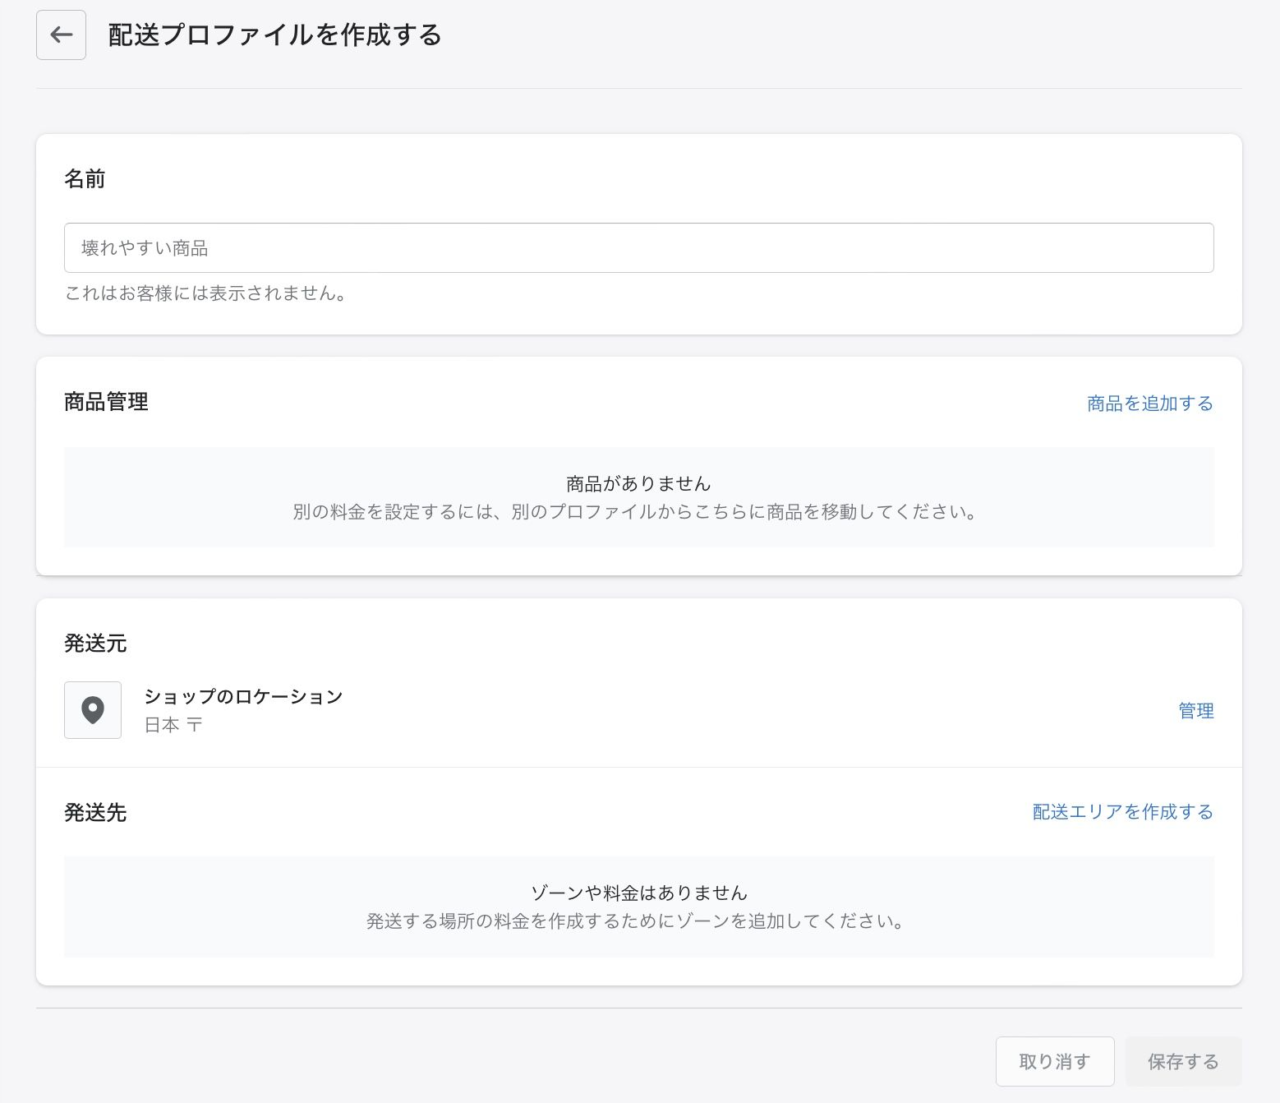Click 配送エリアを作成する link
Screen dimensions: 1280x1103
pos(1123,812)
